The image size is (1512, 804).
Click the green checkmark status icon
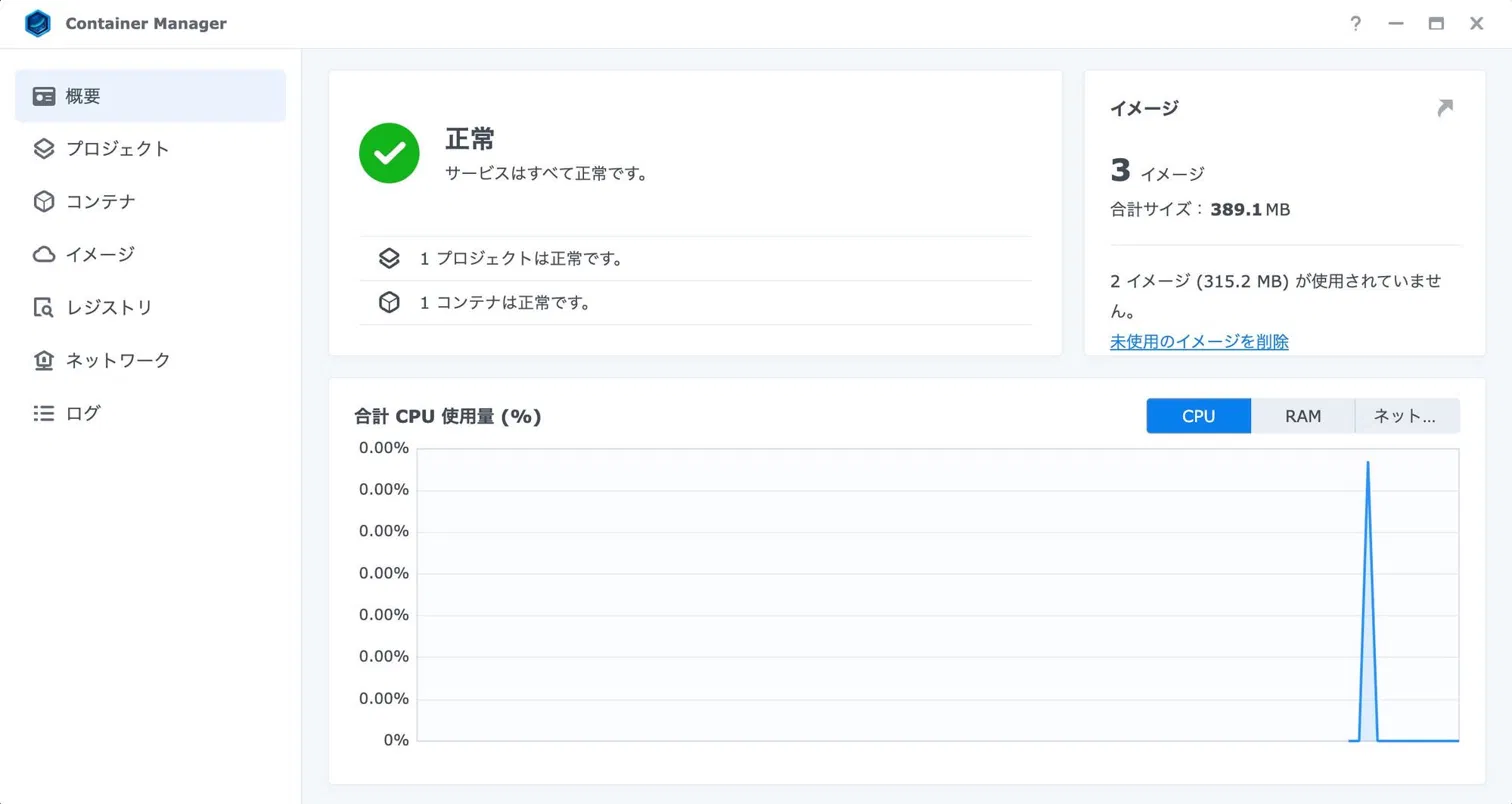point(389,153)
